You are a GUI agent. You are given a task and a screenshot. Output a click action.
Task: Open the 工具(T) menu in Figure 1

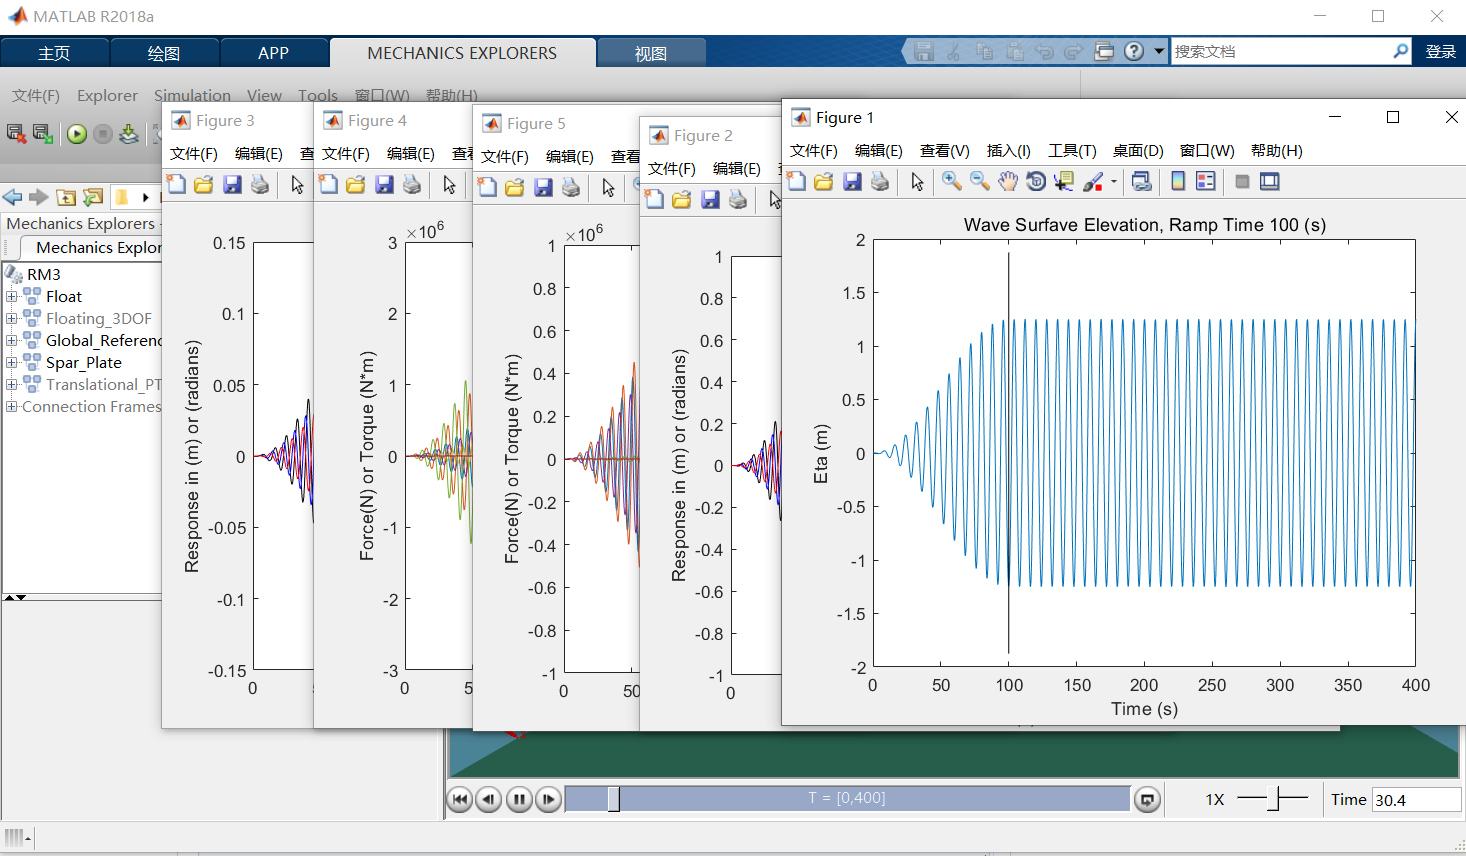tap(1072, 150)
